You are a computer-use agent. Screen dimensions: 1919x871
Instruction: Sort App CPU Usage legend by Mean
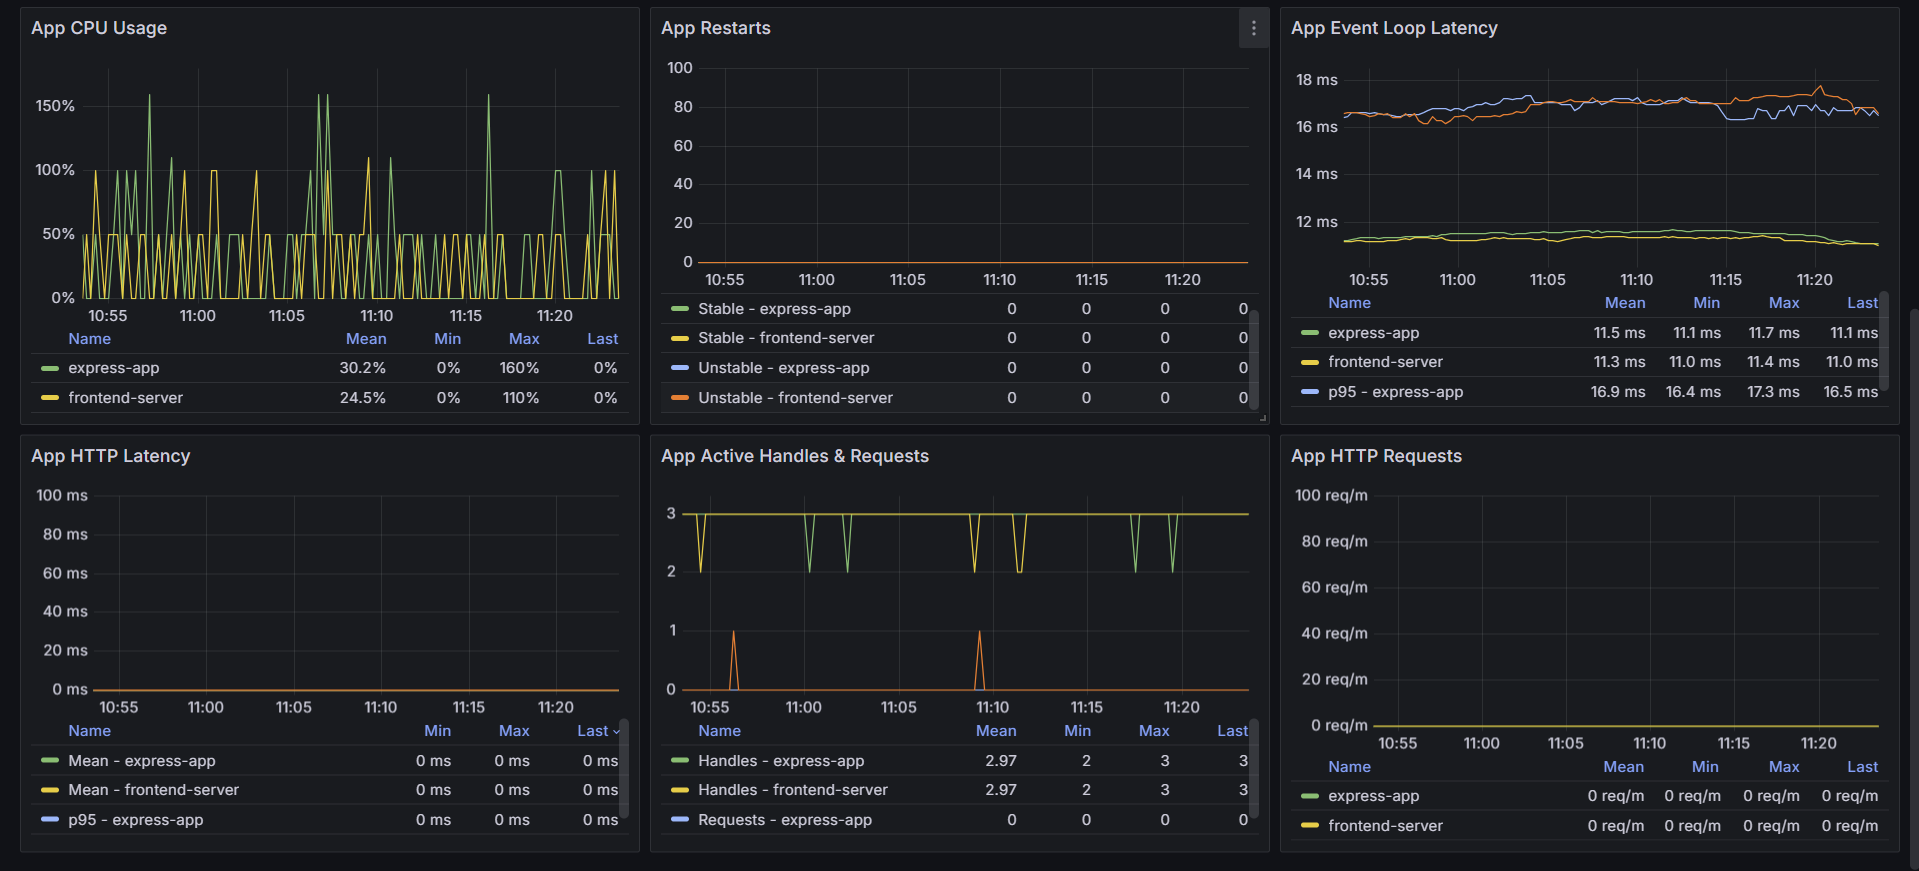tap(366, 339)
